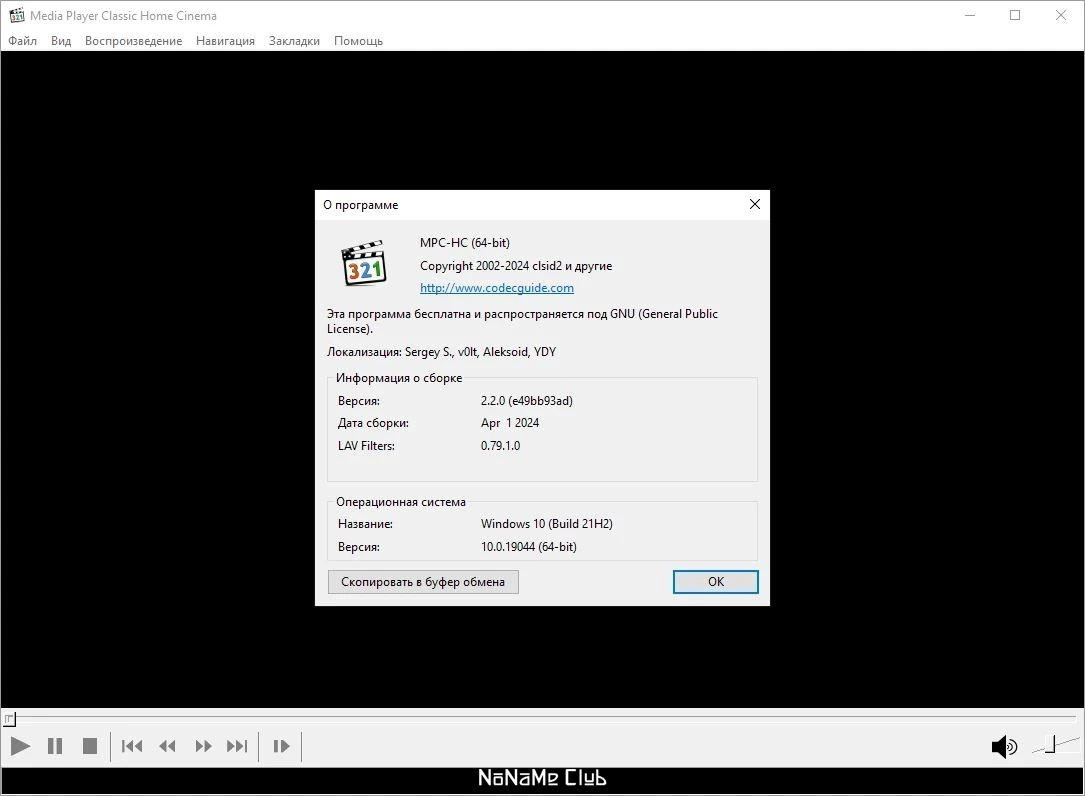Open the Навигация menu
Image resolution: width=1085 pixels, height=796 pixels.
click(x=225, y=41)
